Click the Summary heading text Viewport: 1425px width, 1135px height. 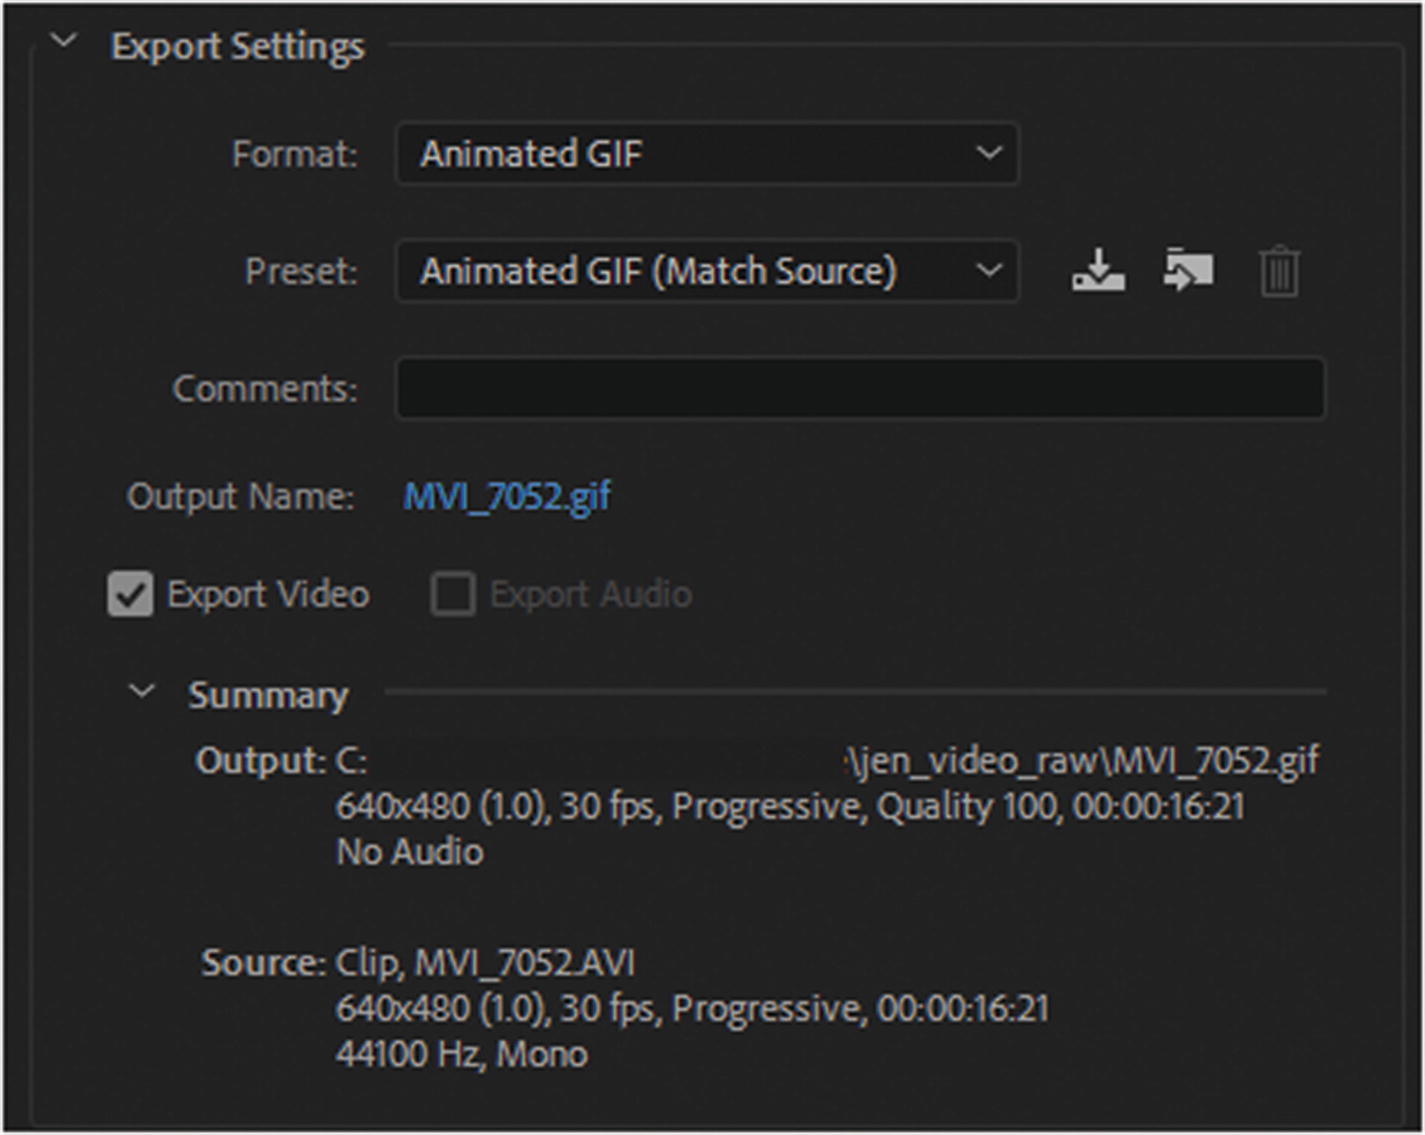(268, 695)
